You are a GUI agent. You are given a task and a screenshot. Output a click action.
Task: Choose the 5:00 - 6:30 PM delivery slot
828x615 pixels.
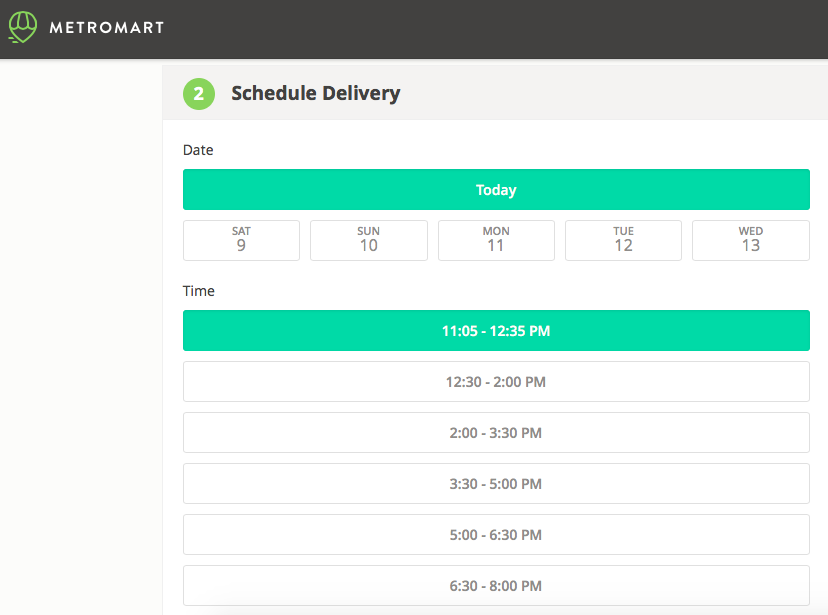(496, 535)
